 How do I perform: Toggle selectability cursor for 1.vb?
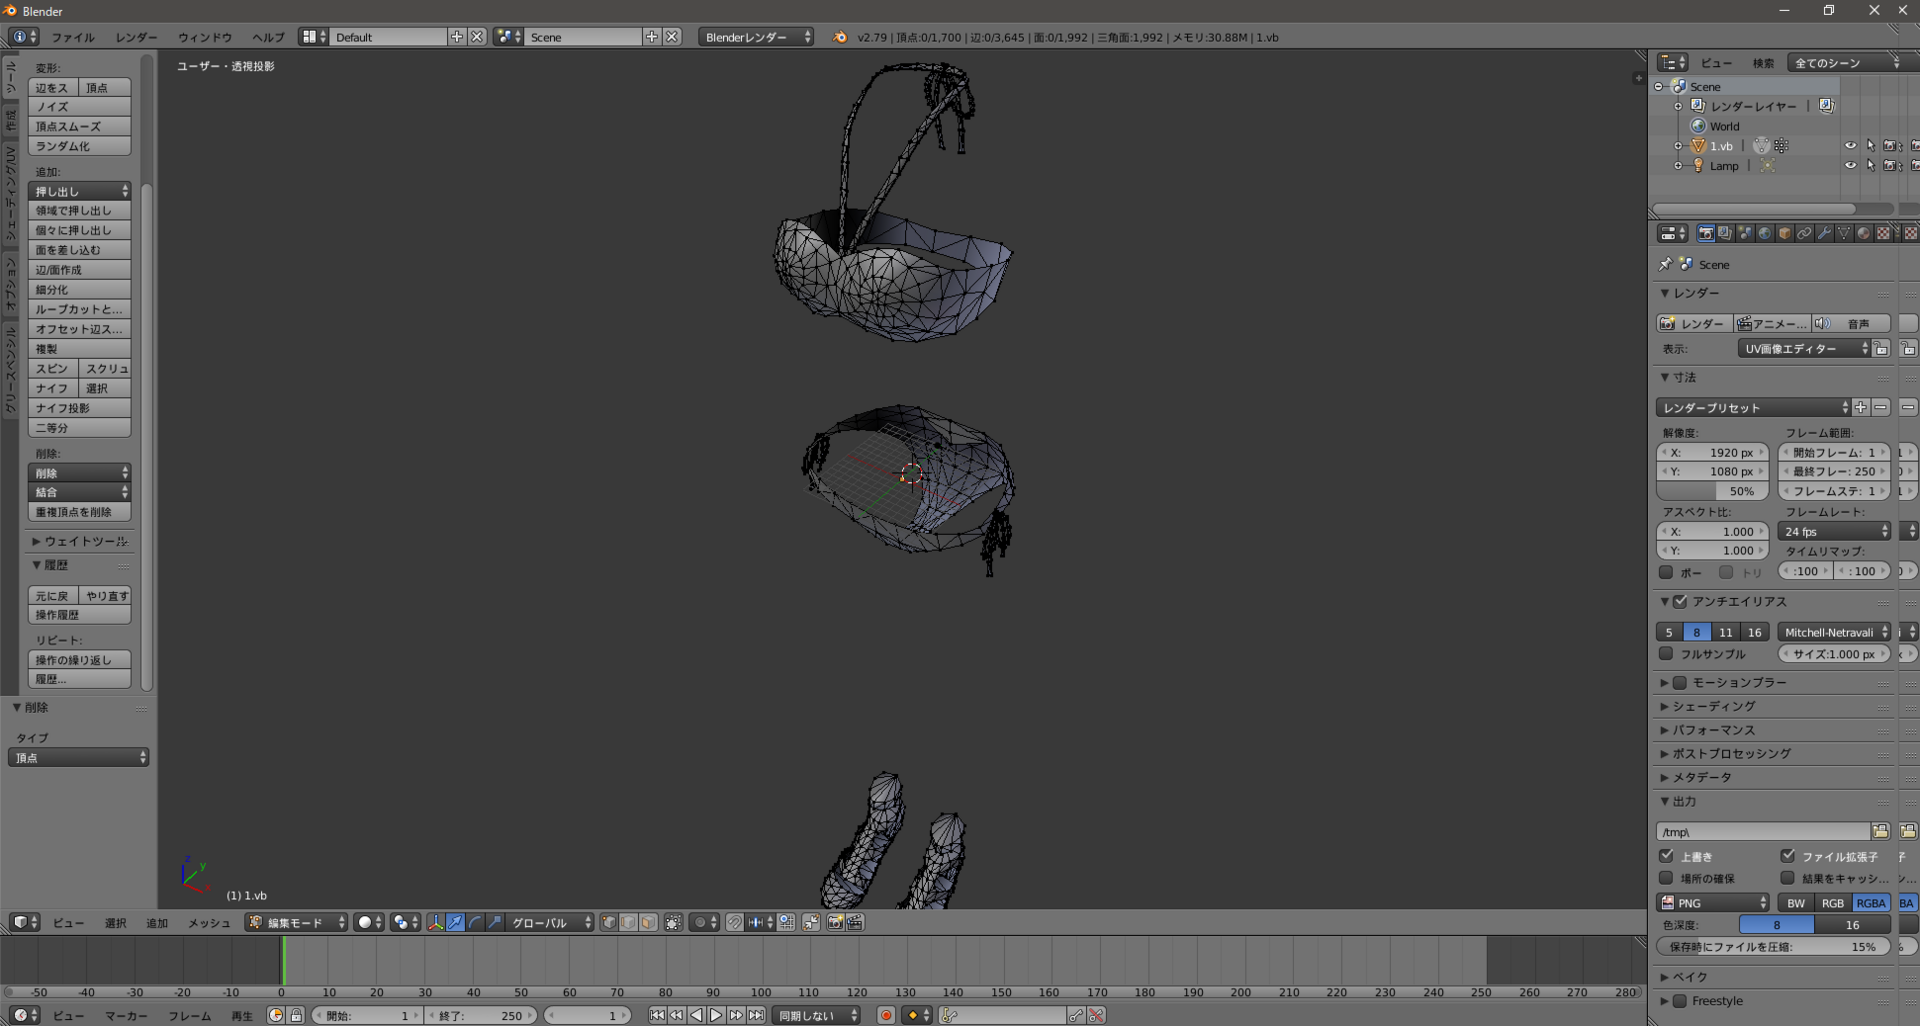1871,146
